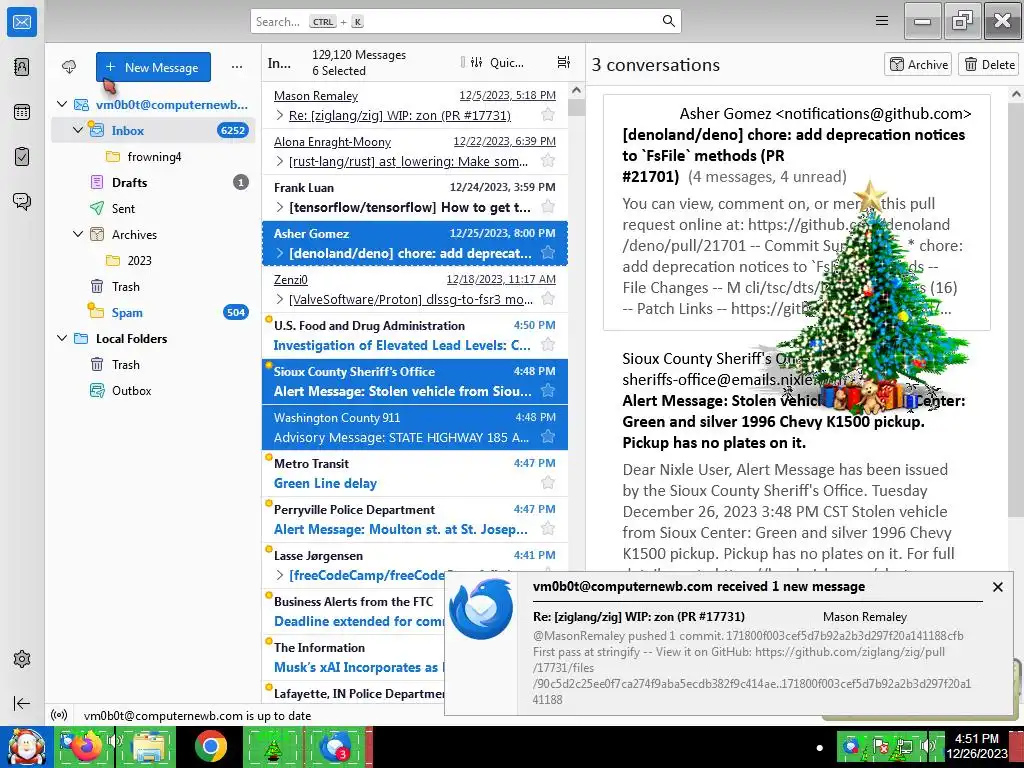The height and width of the screenshot is (768, 1024).
Task: Open the Tasks space icon
Action: pos(22,157)
